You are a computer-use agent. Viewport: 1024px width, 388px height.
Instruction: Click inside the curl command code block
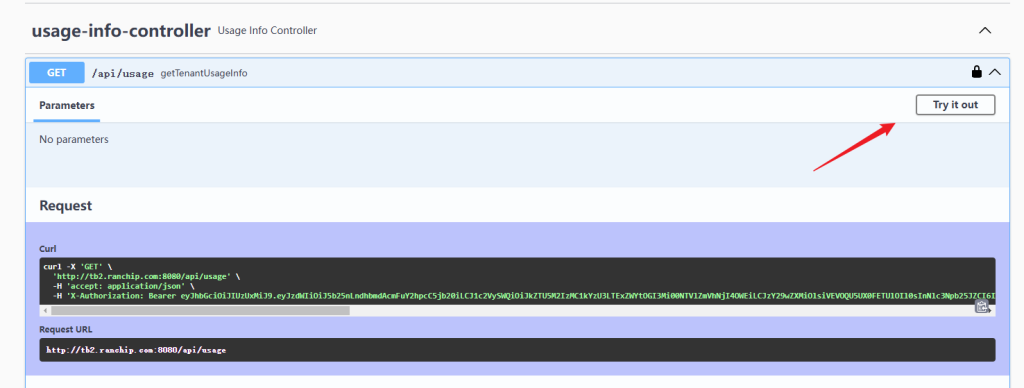coord(517,282)
